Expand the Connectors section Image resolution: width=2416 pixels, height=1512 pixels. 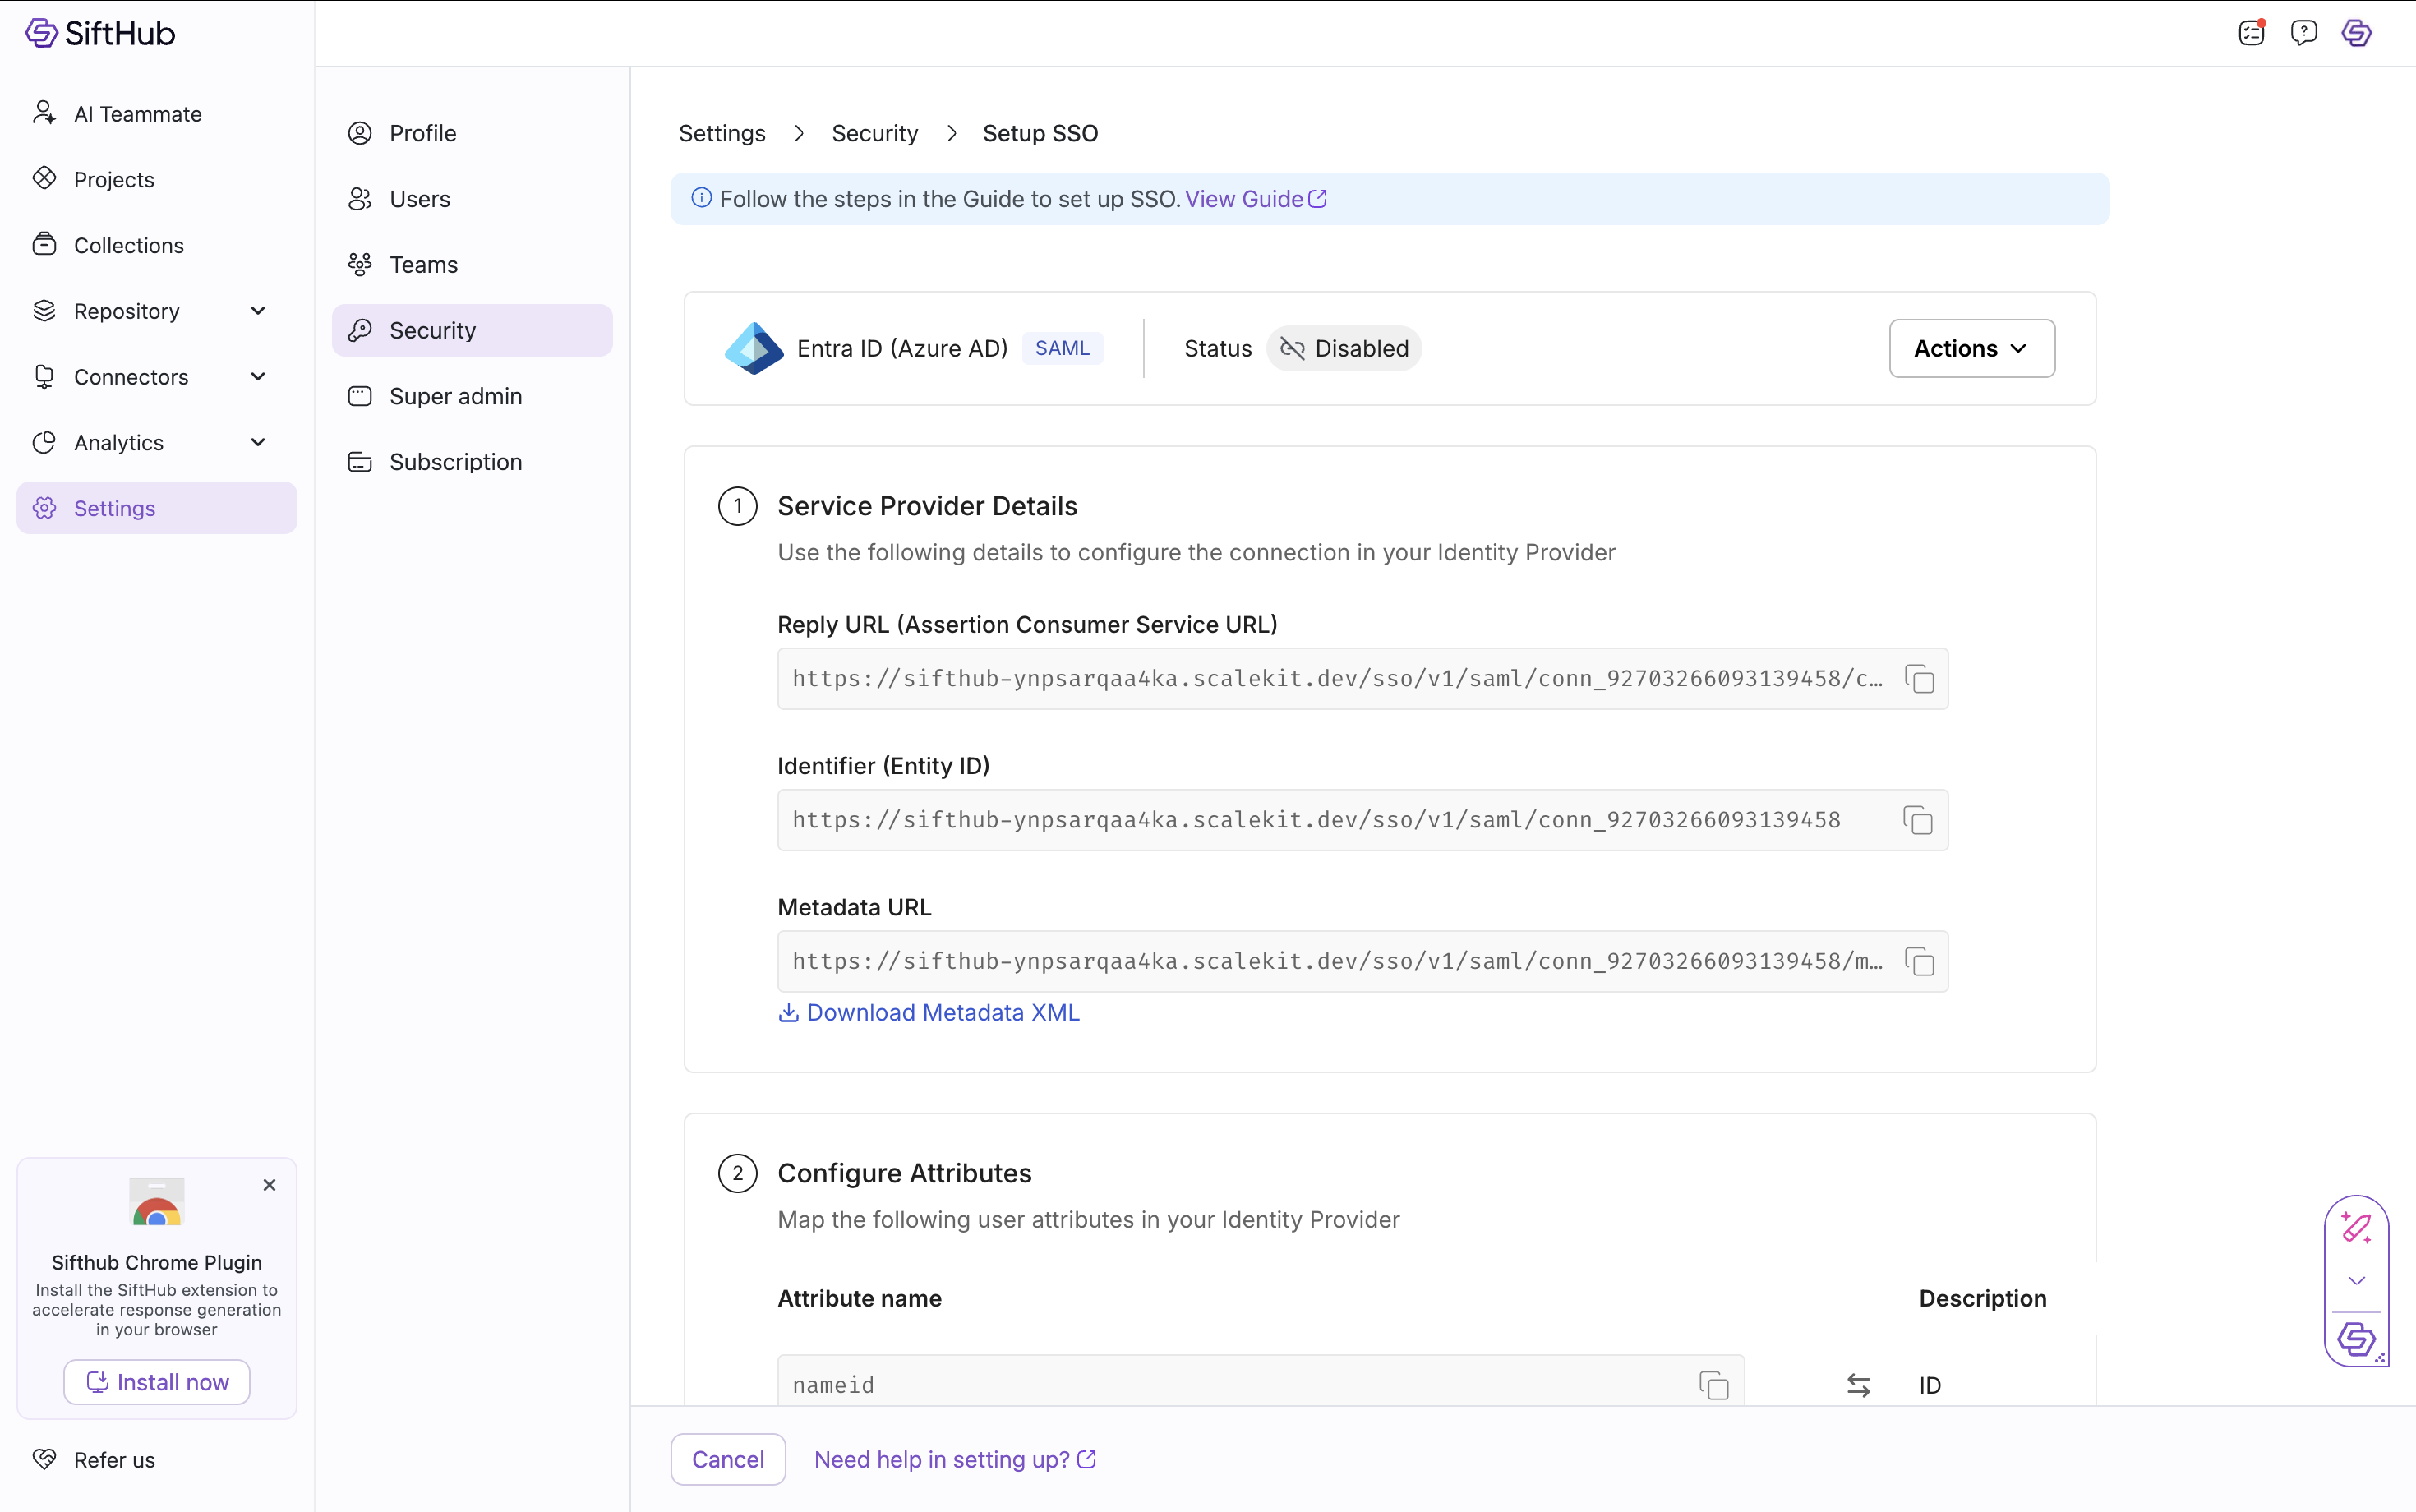click(x=257, y=377)
